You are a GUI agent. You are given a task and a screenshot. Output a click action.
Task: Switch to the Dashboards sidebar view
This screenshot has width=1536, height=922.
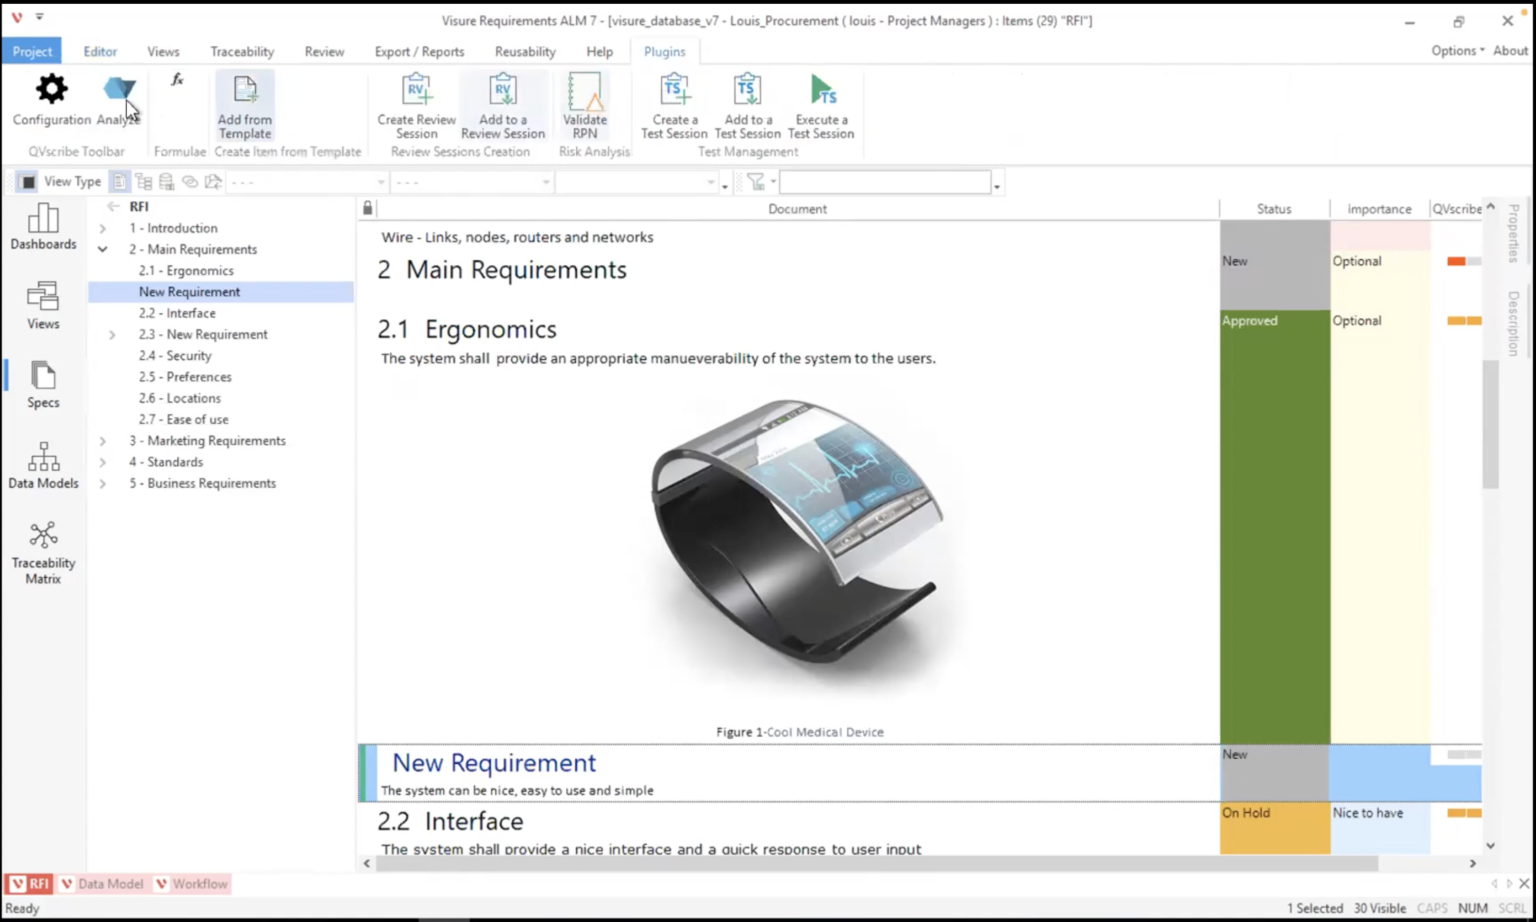click(x=43, y=228)
